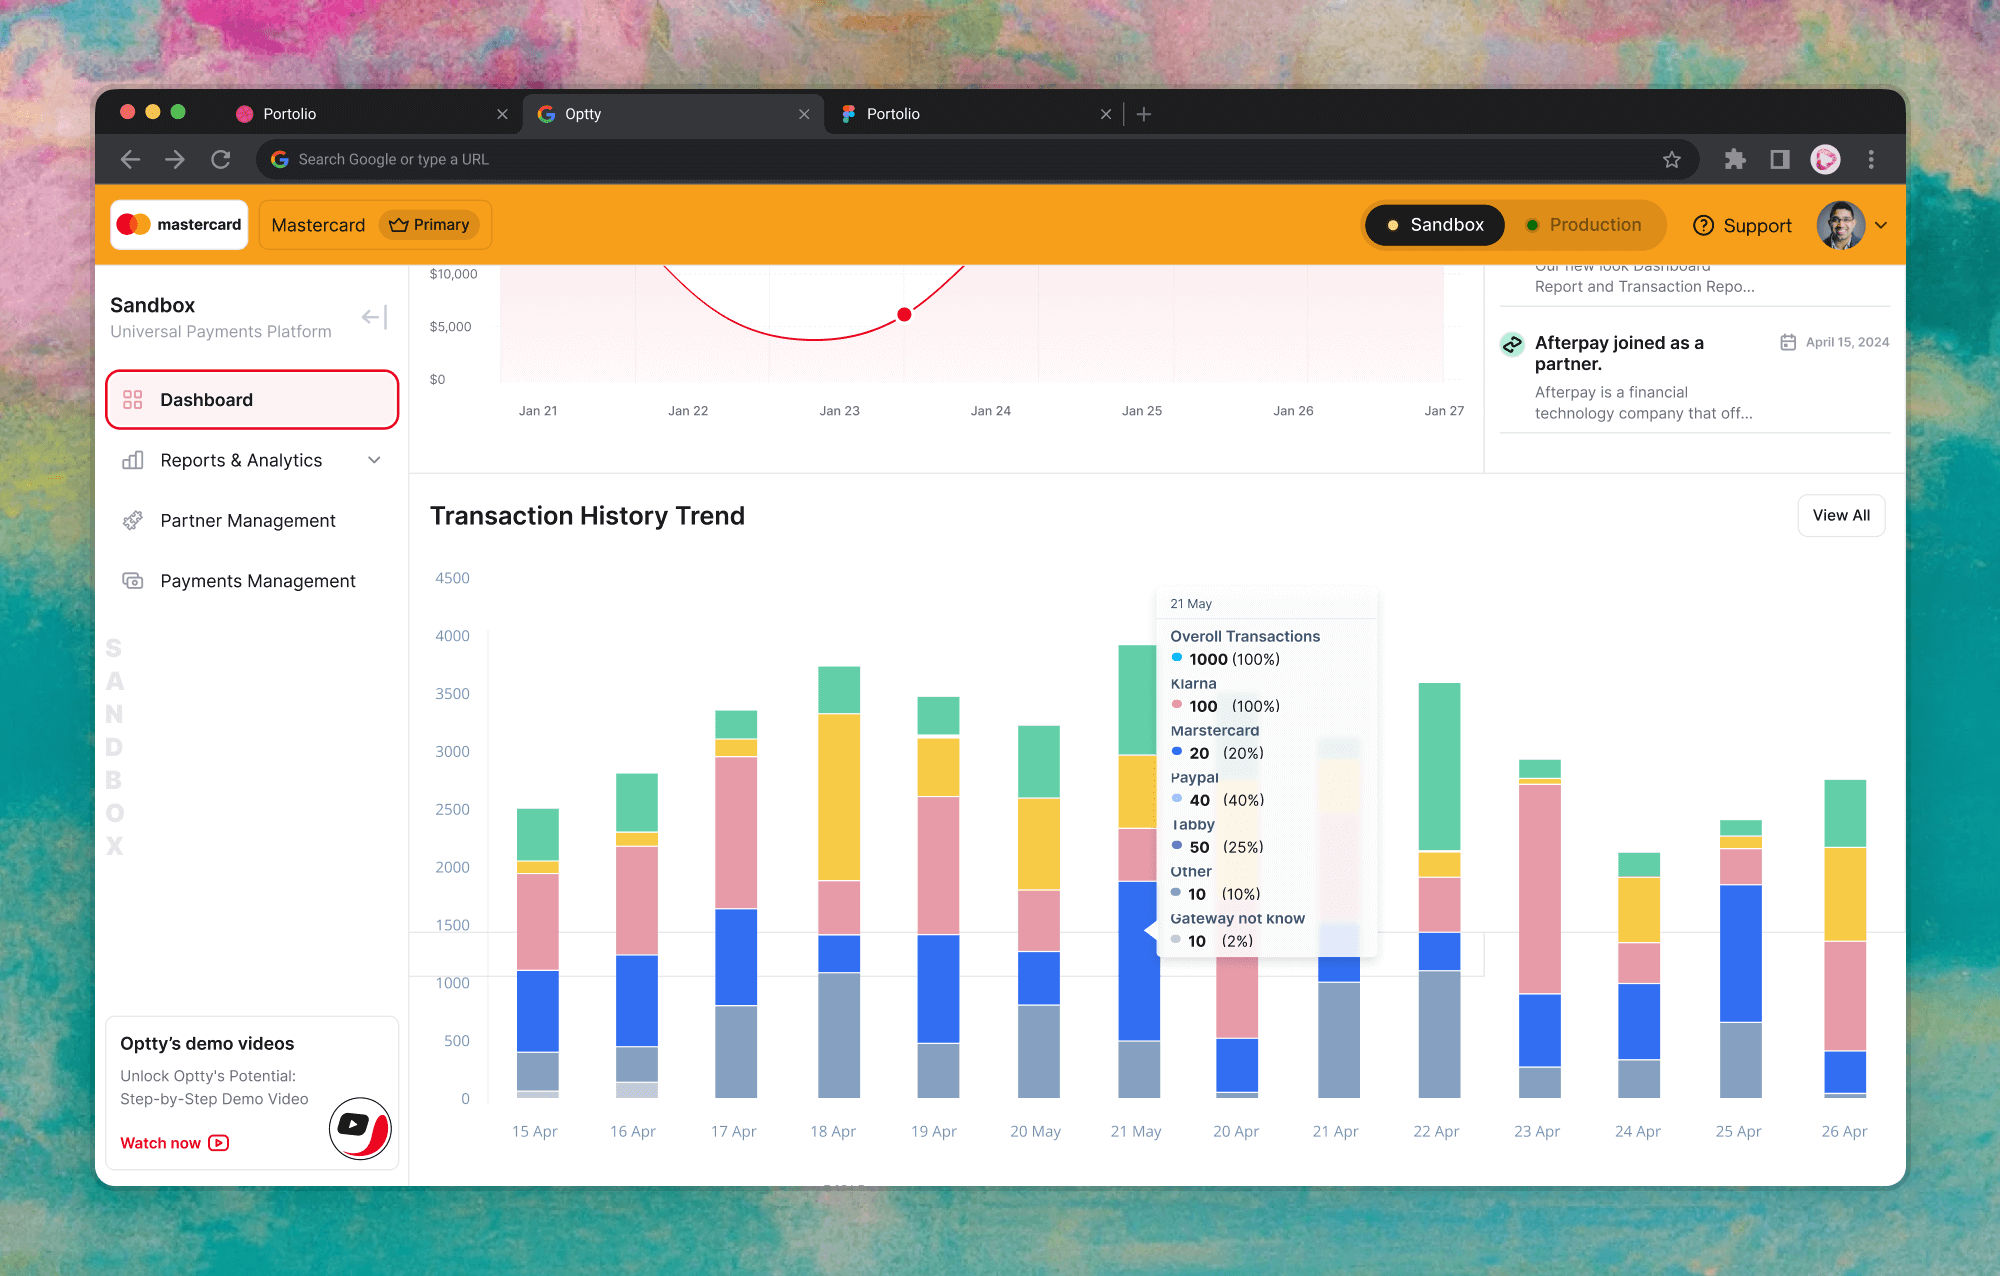
Task: Switch environment to Production
Action: pos(1584,225)
